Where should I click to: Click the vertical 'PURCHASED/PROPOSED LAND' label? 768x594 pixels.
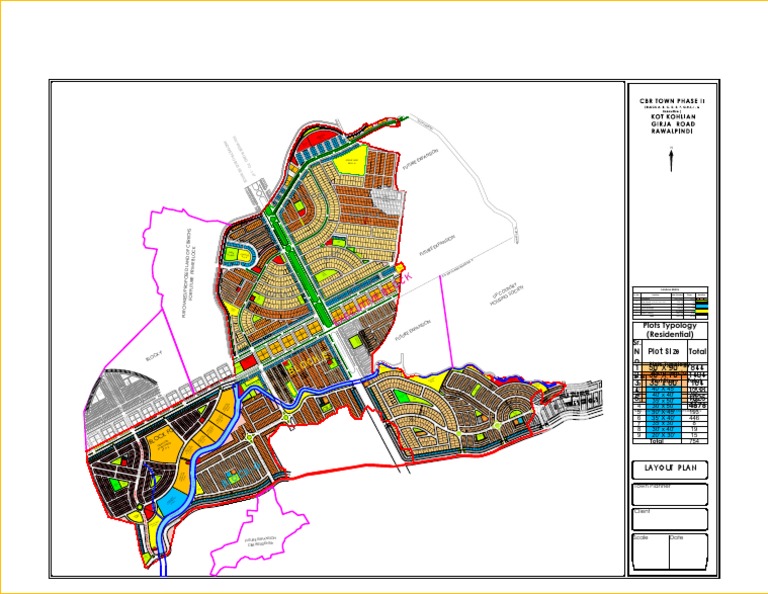tap(188, 273)
